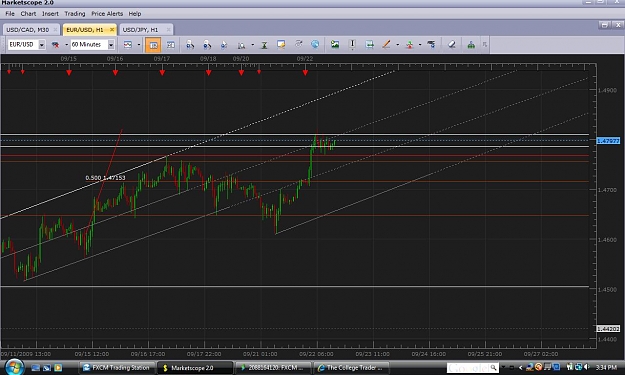Open the dropdown arrow next to the scale tool
625x375 pixels.
pos(253,45)
